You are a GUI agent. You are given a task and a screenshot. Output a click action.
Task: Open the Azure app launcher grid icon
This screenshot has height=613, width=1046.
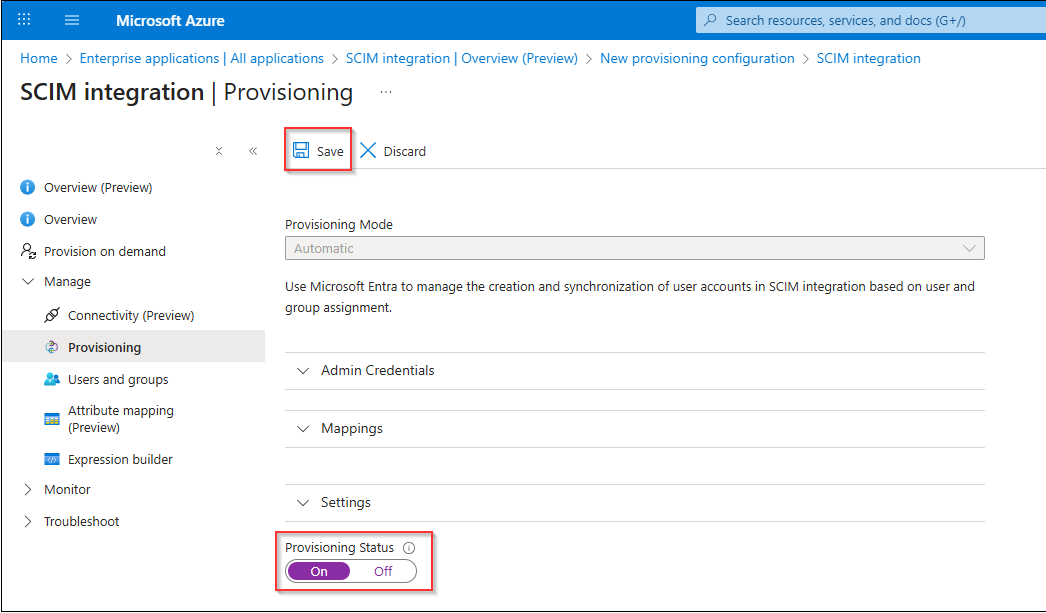coord(24,19)
